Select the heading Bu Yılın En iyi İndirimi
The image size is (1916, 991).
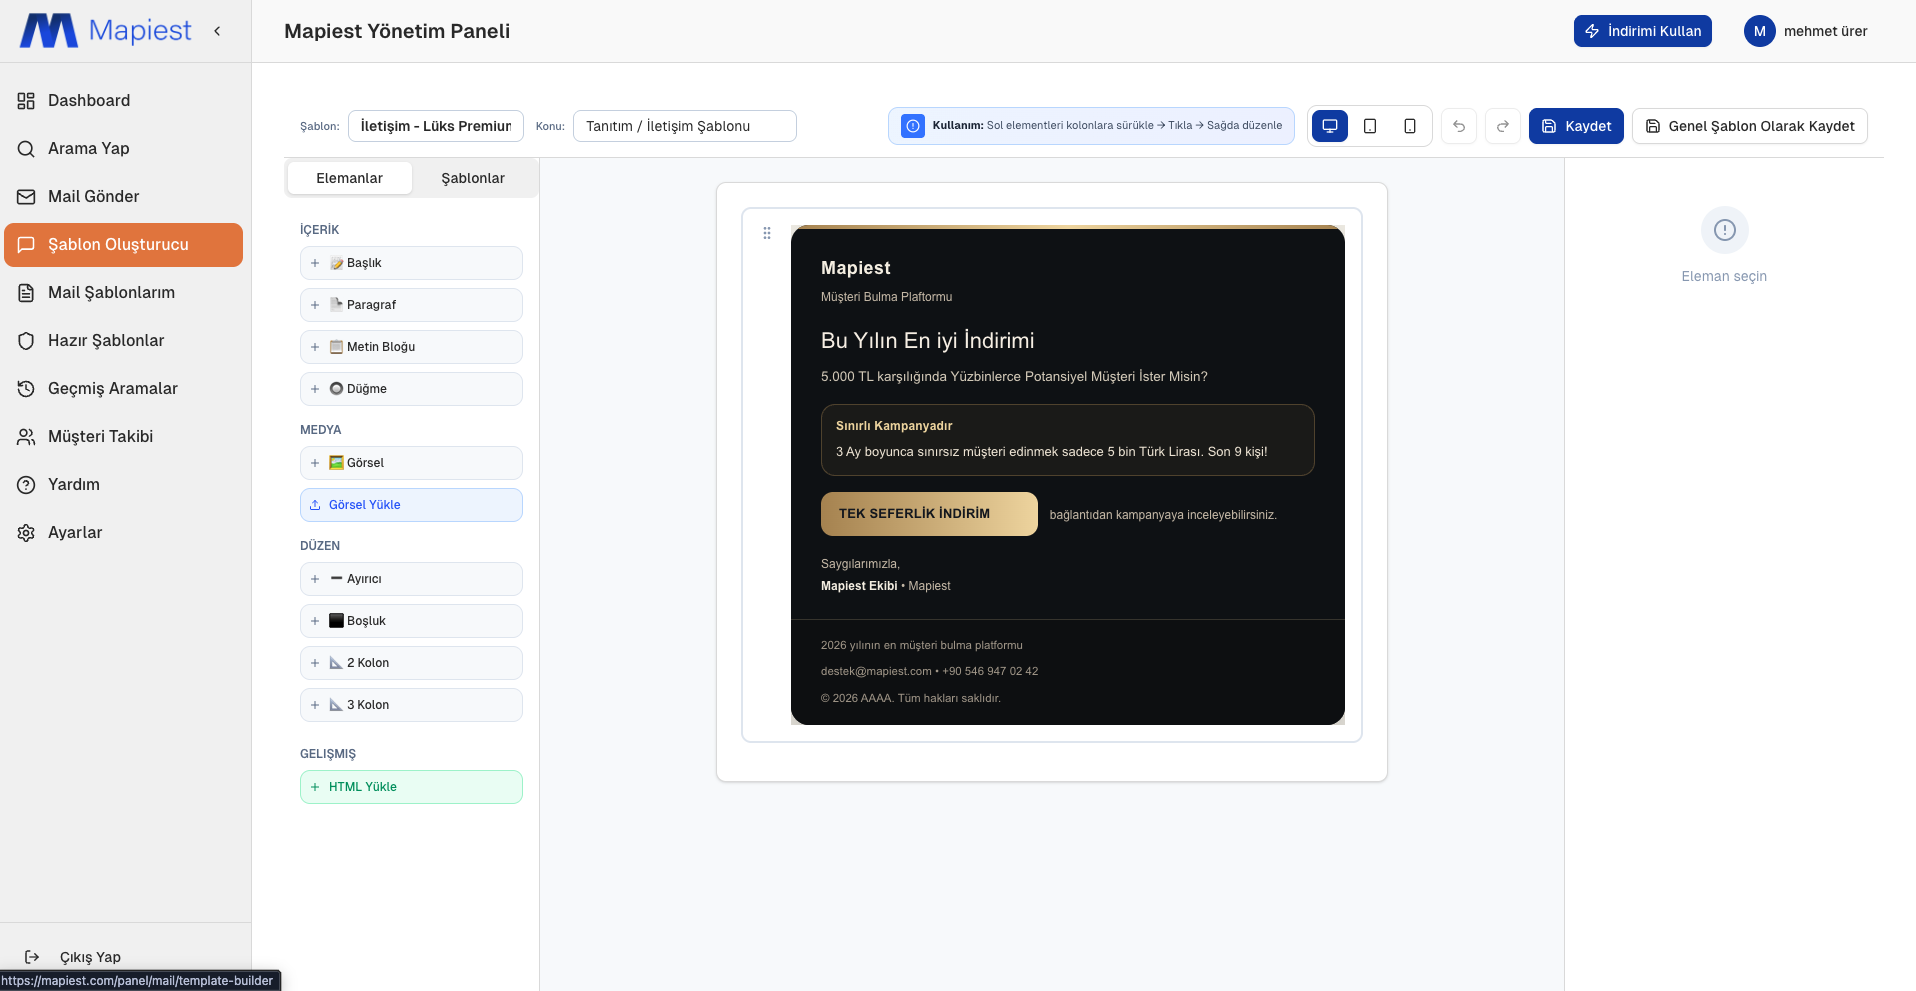(x=928, y=340)
